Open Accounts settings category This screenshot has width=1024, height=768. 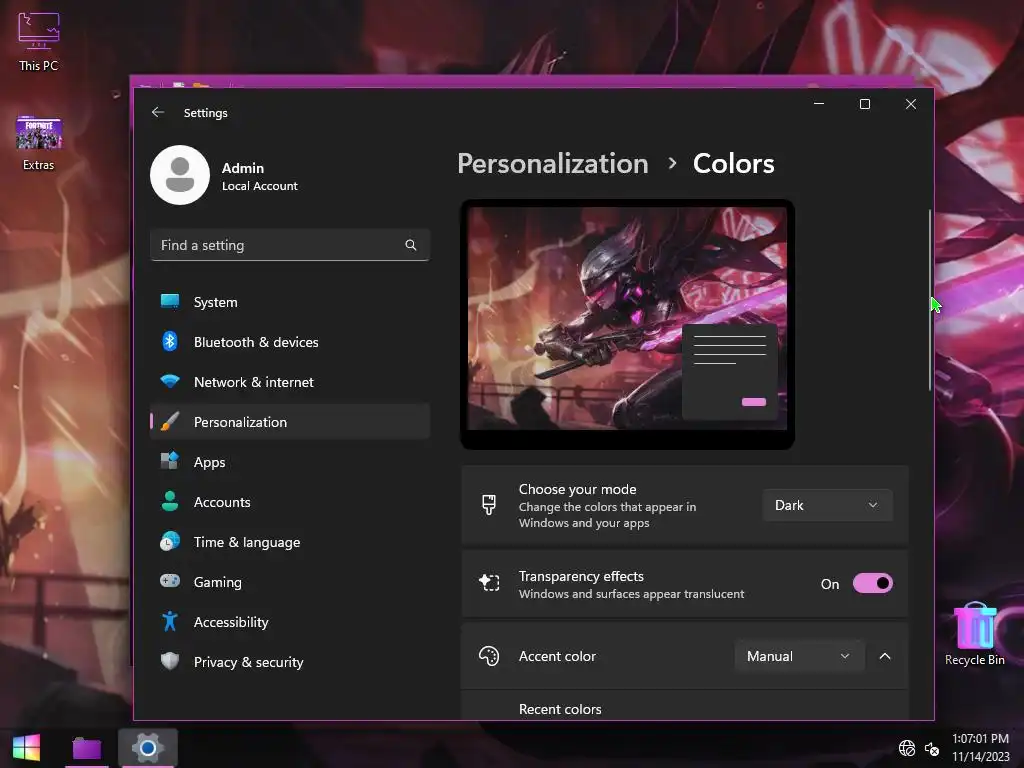(x=290, y=502)
